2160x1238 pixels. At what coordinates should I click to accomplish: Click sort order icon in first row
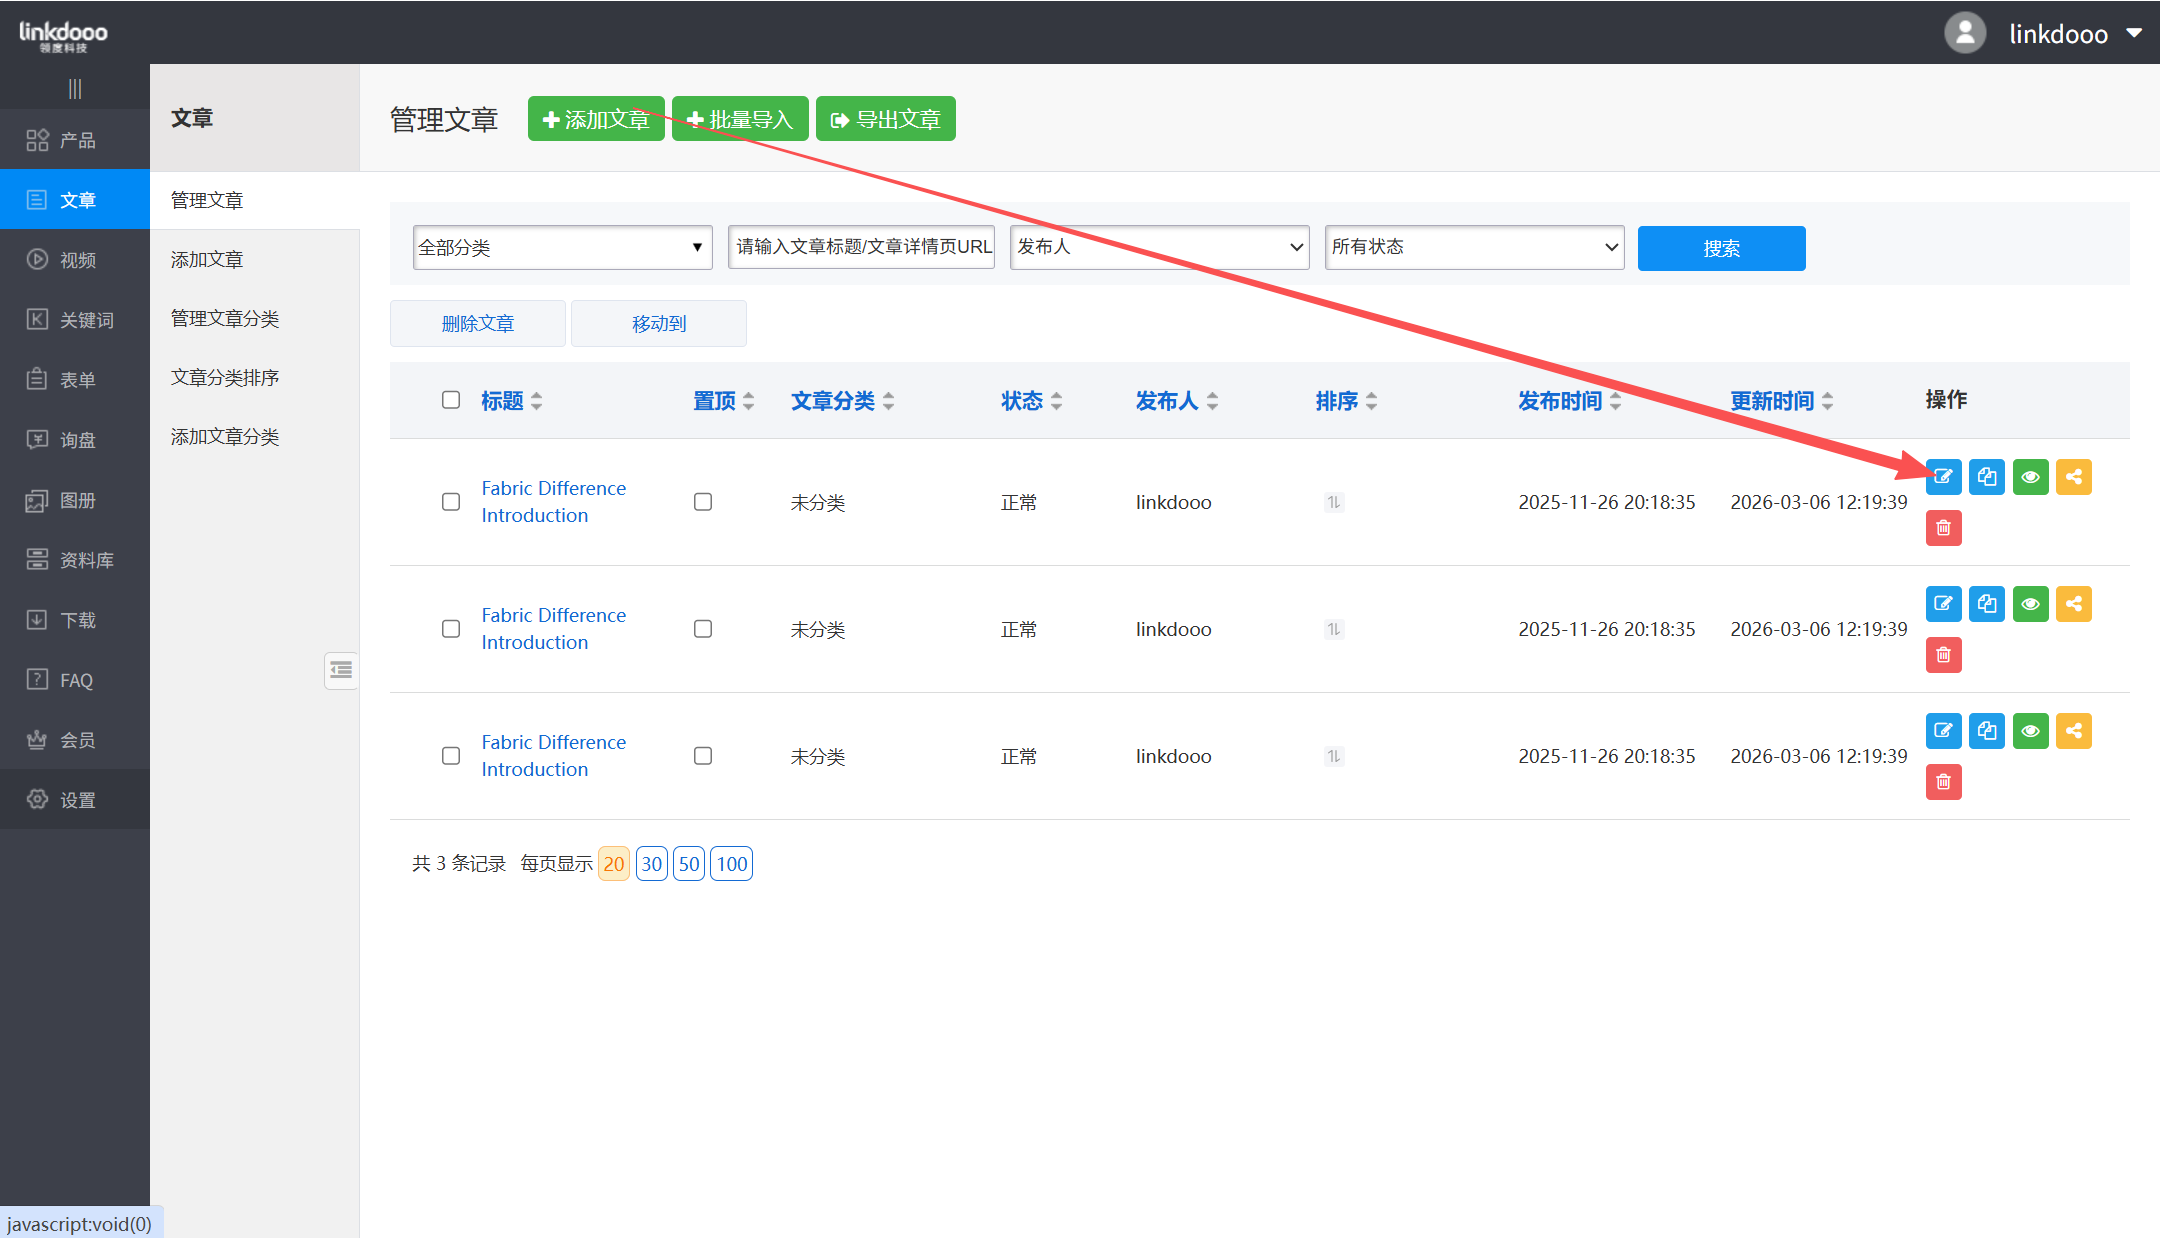[x=1333, y=502]
